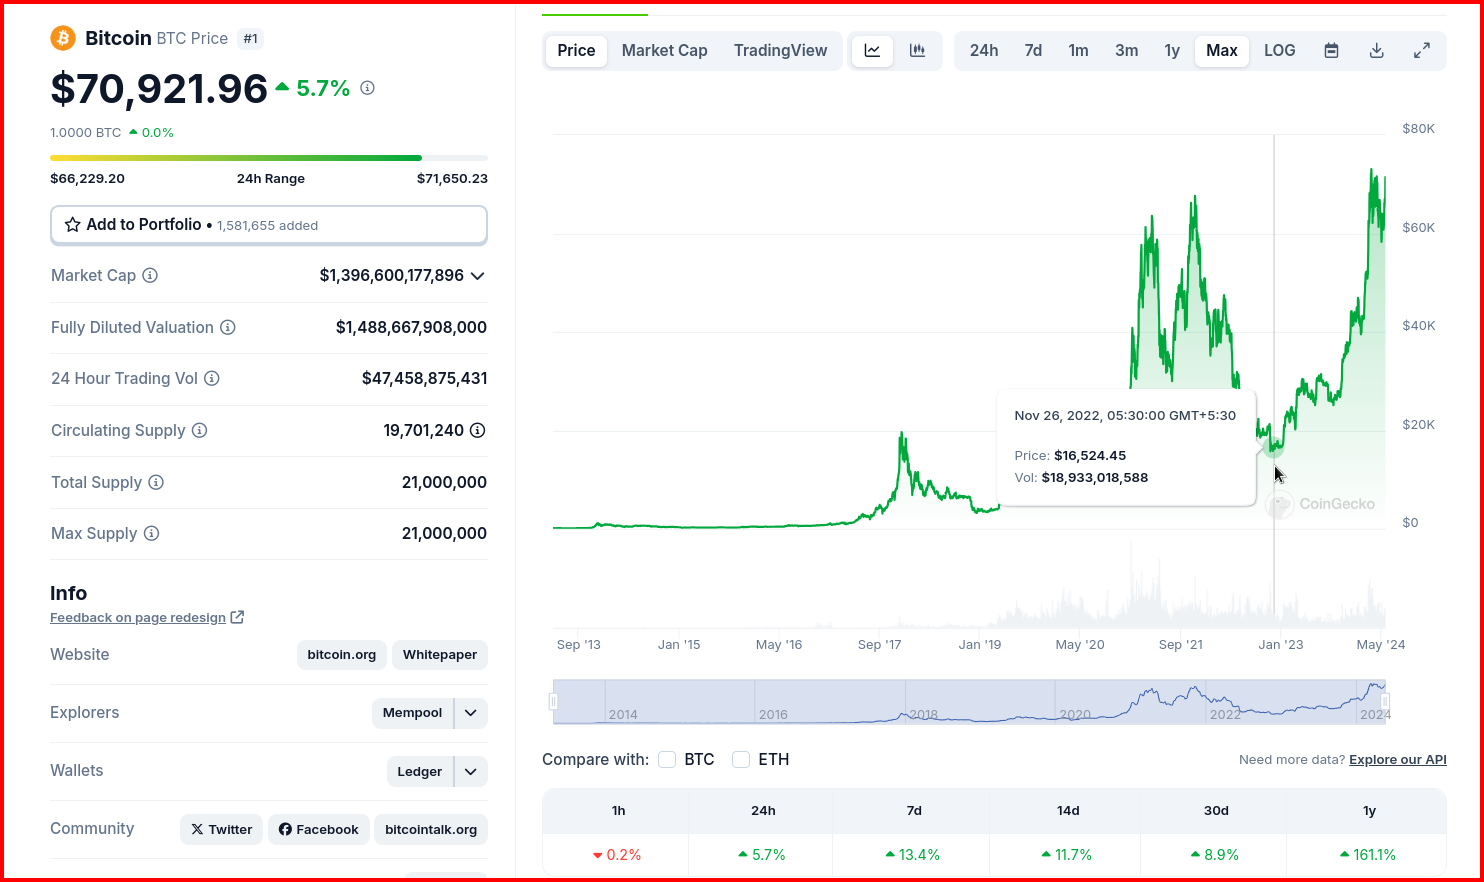The height and width of the screenshot is (882, 1484).
Task: Switch to TradingView tab
Action: click(x=781, y=51)
